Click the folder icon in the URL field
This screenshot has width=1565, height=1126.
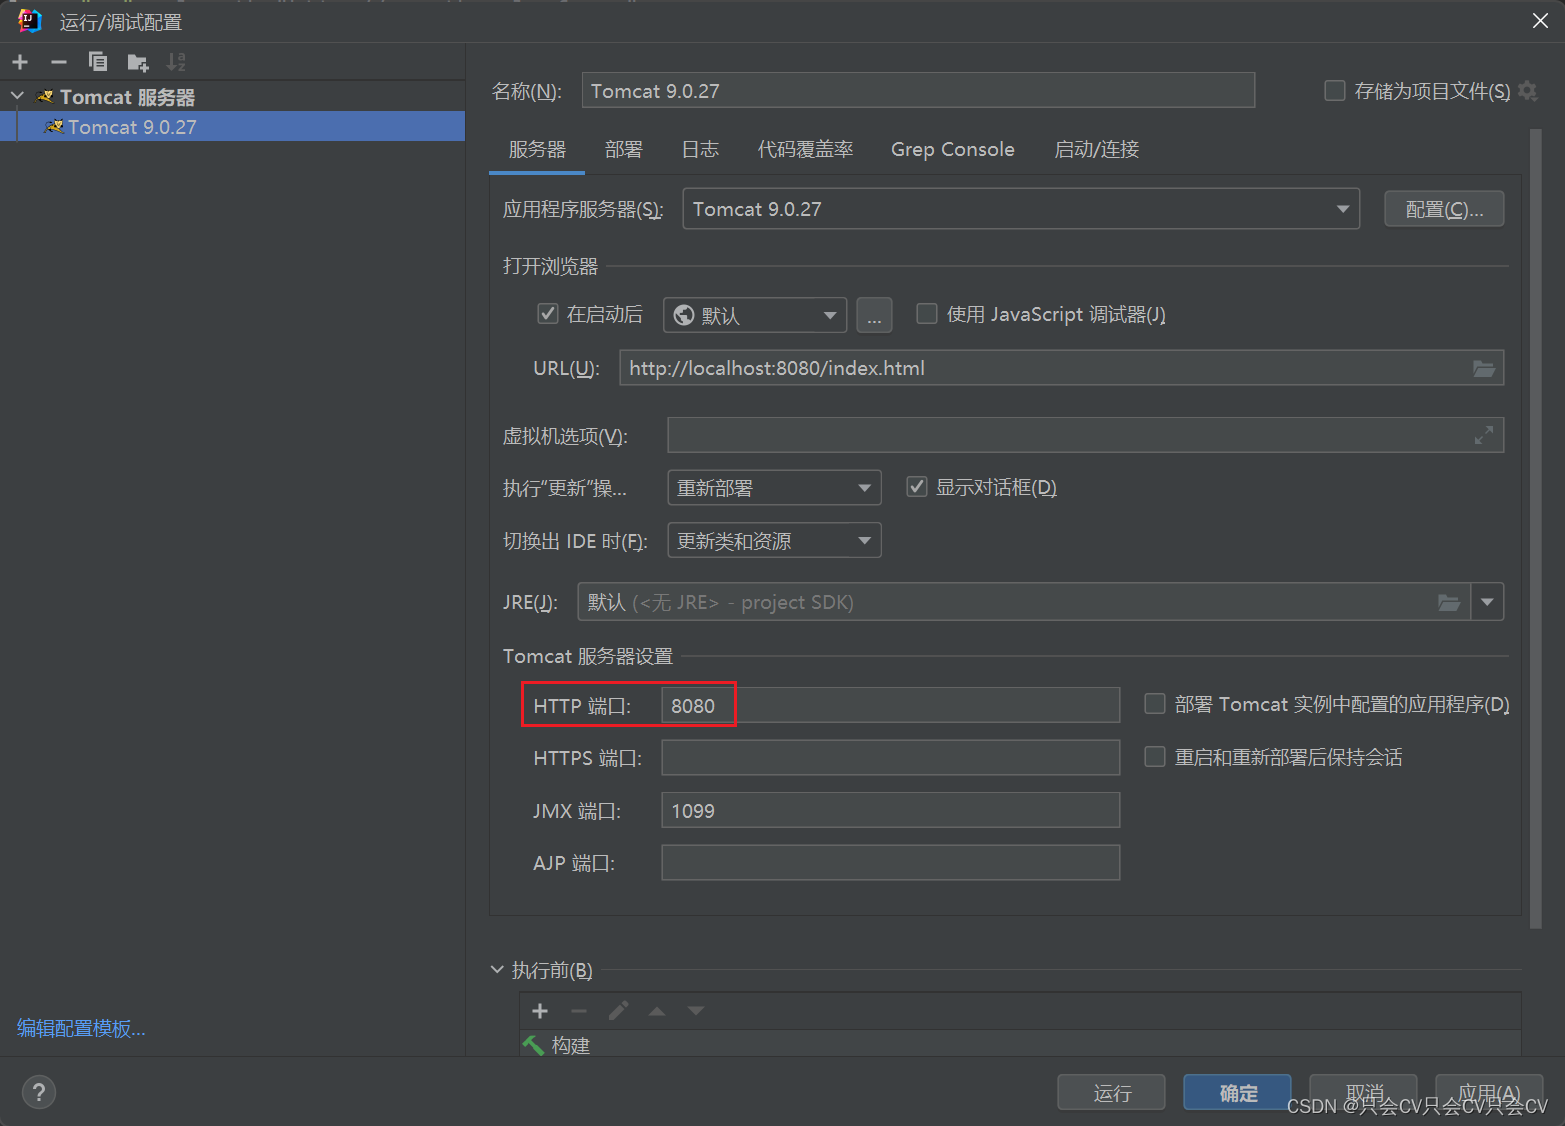pos(1484,368)
